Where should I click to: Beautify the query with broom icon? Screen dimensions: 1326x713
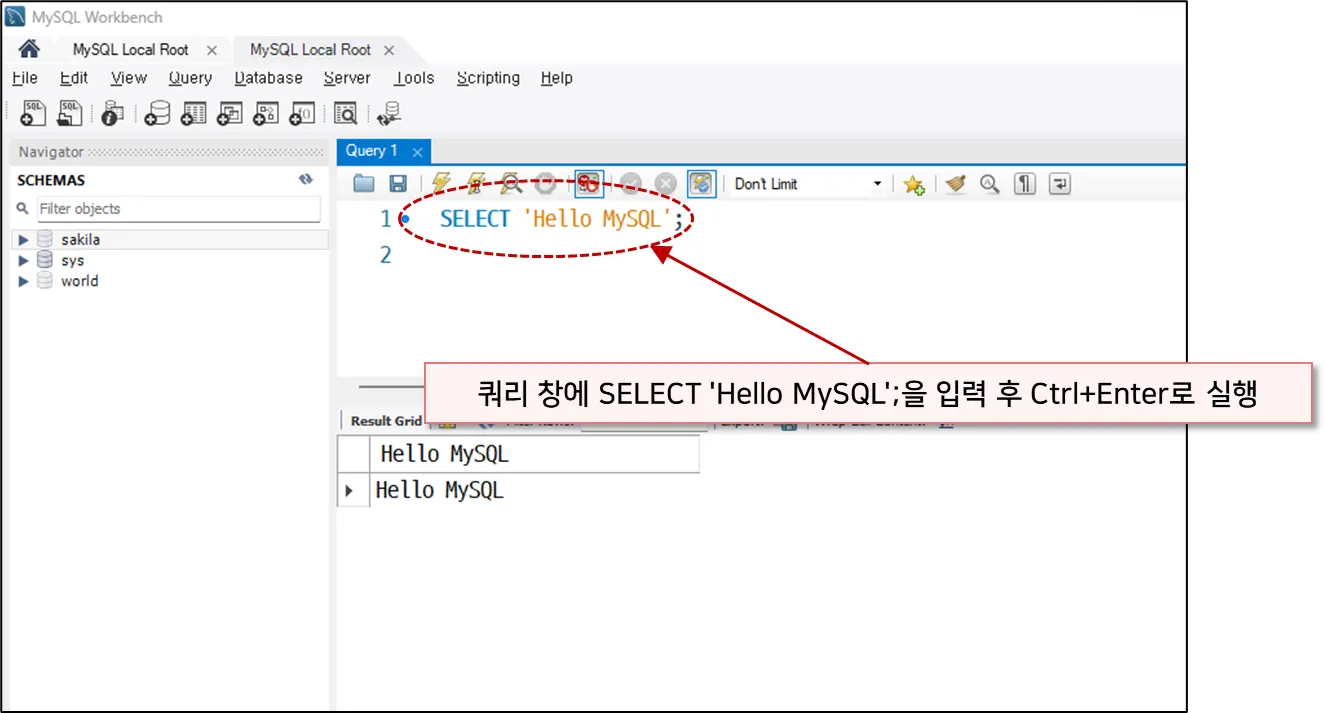point(956,184)
